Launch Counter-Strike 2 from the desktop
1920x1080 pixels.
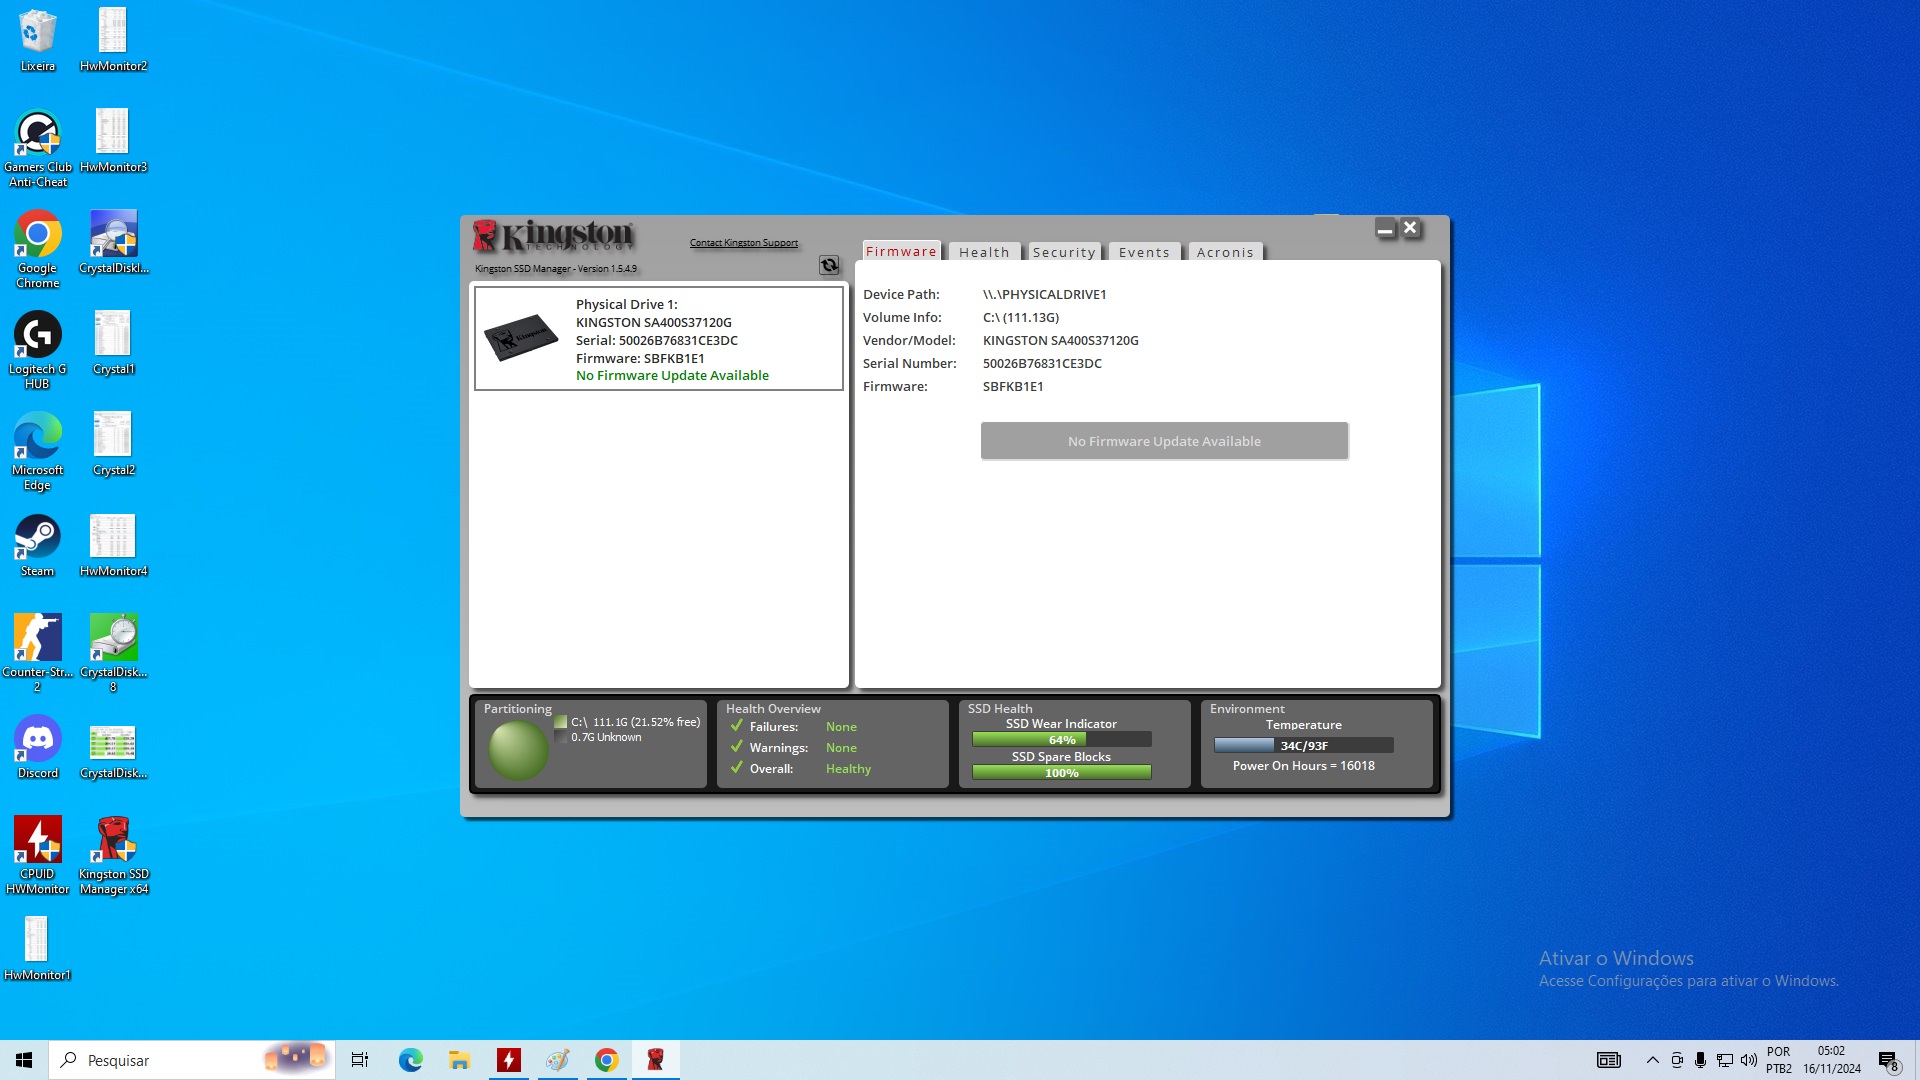pos(37,638)
